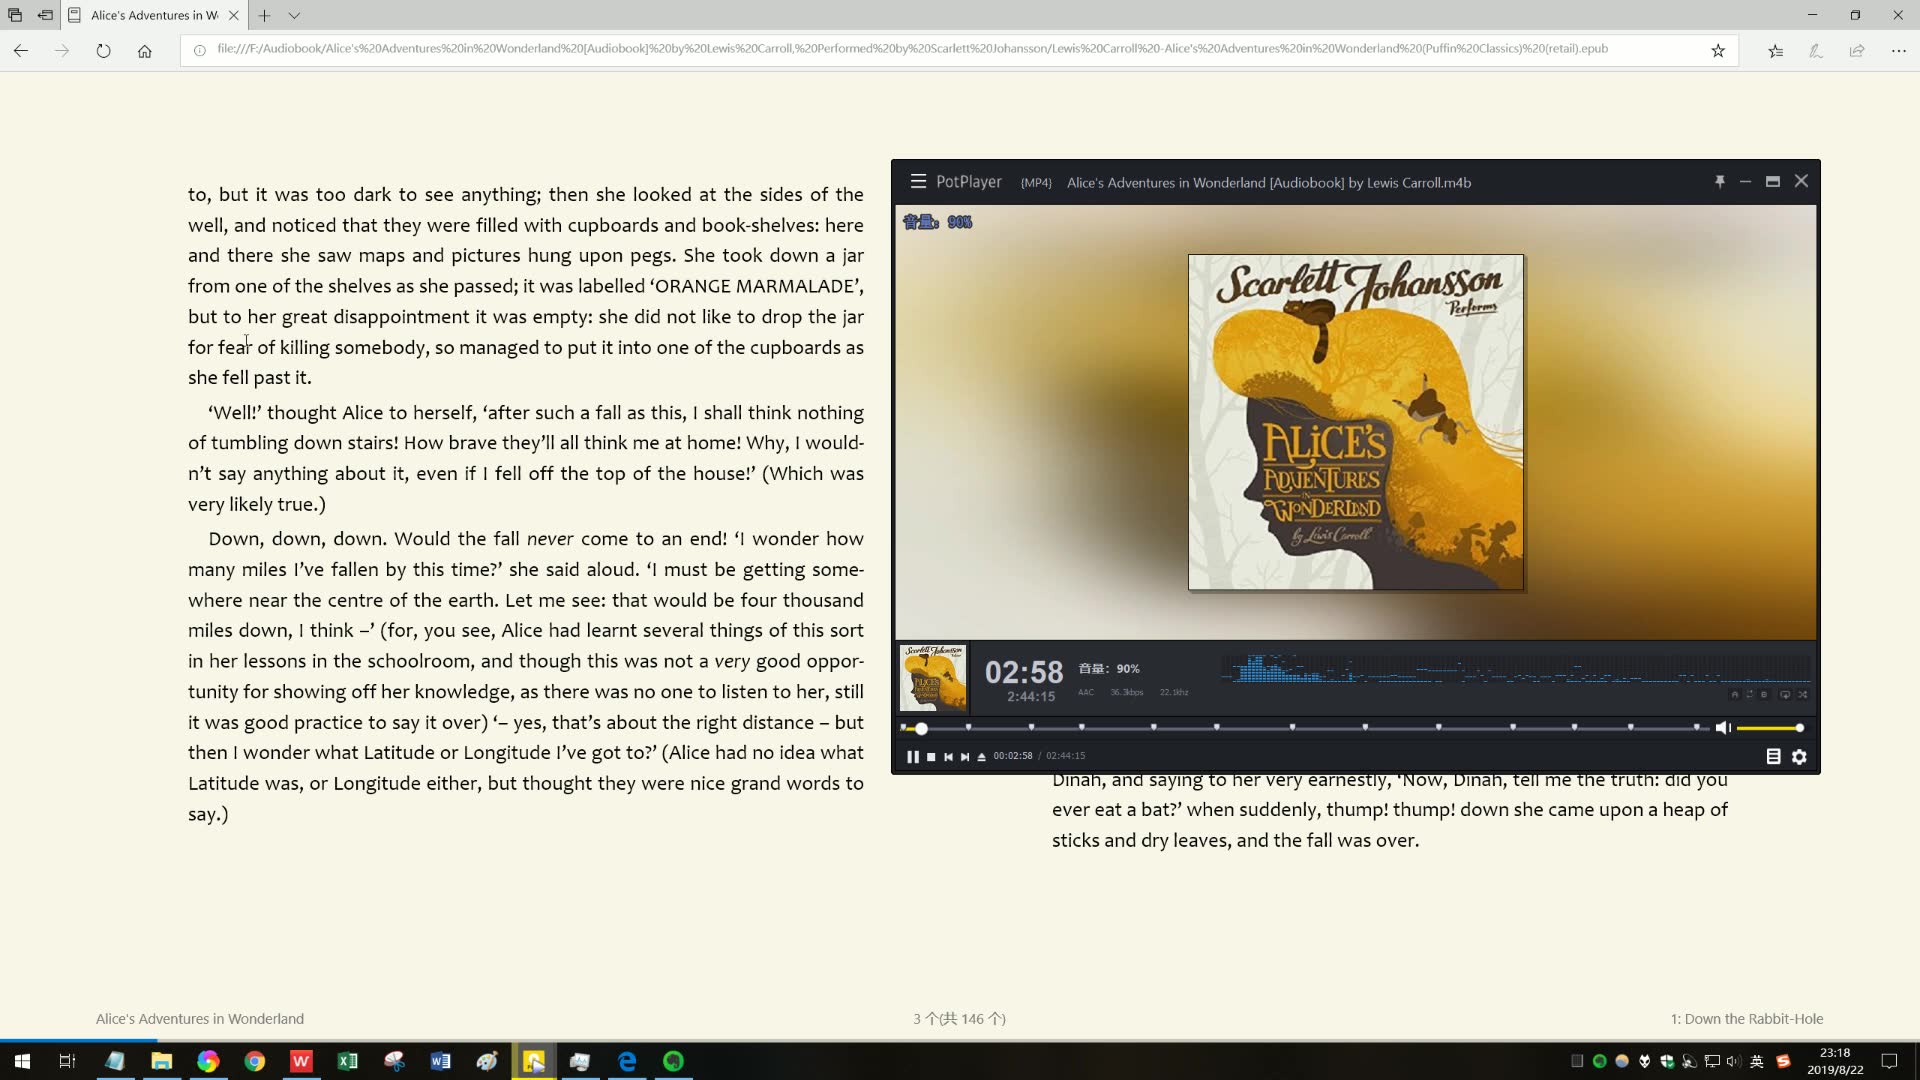Refresh the epub page
Viewport: 1920px width, 1080px height.
point(103,50)
